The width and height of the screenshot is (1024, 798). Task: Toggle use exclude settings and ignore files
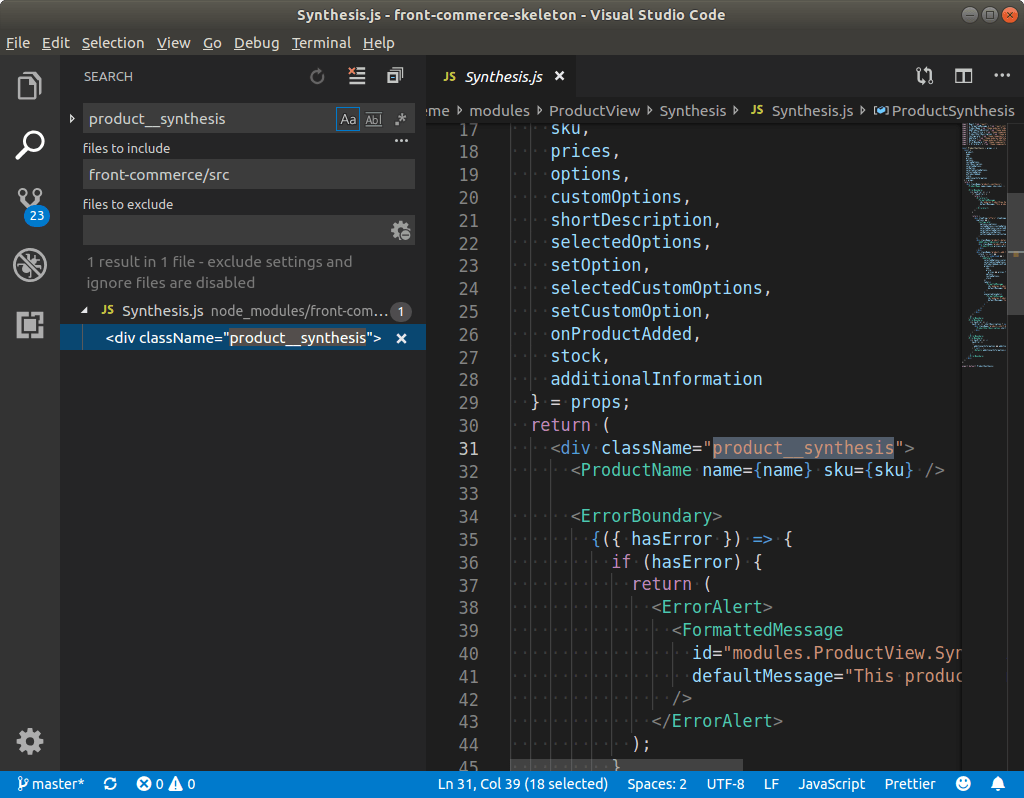(x=400, y=231)
